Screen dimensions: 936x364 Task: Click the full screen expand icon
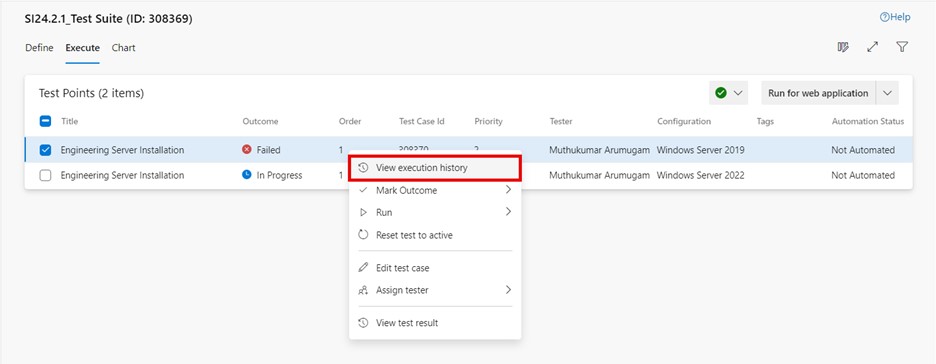point(873,47)
